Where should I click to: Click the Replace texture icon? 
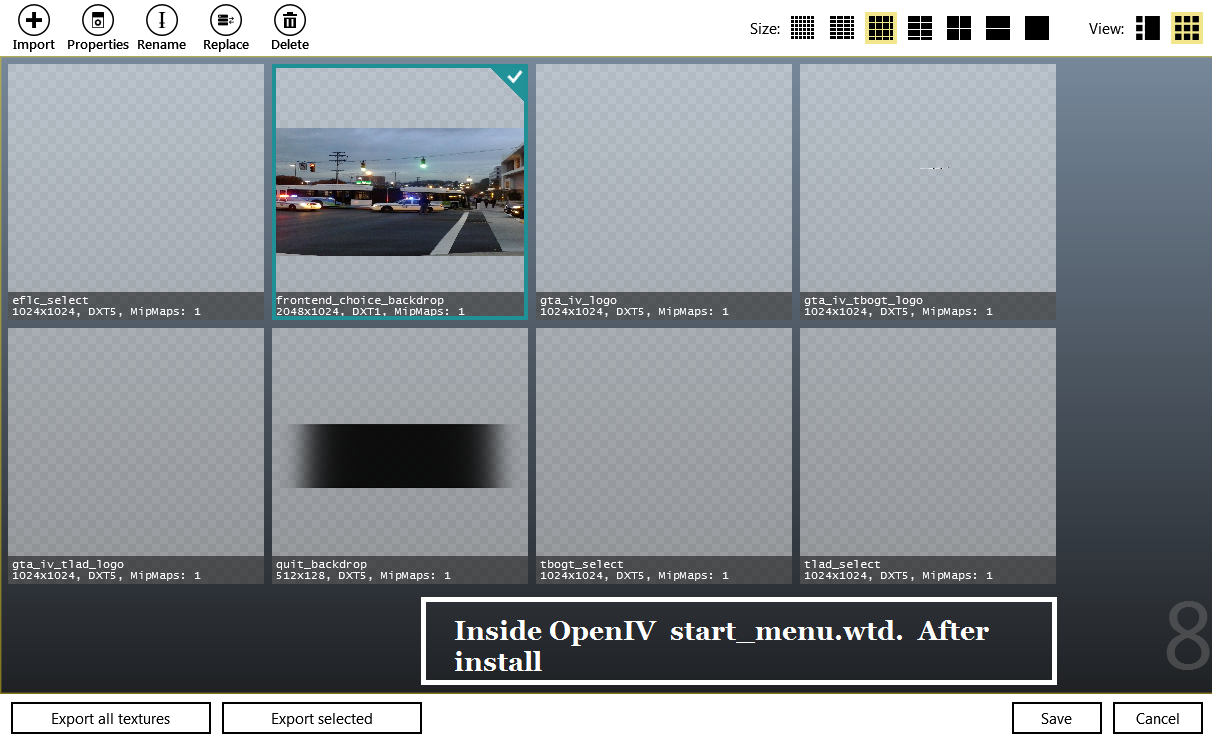tap(226, 20)
